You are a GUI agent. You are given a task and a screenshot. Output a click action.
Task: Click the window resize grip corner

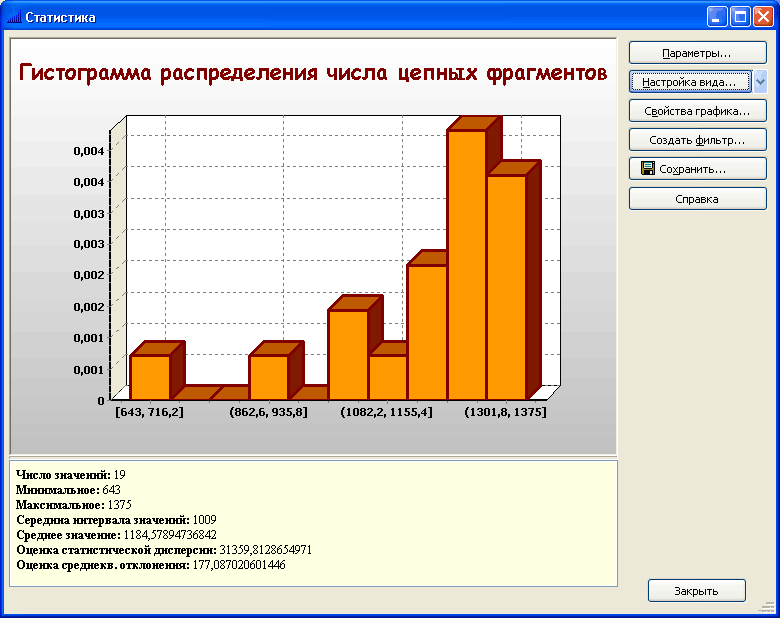pyautogui.click(x=769, y=606)
